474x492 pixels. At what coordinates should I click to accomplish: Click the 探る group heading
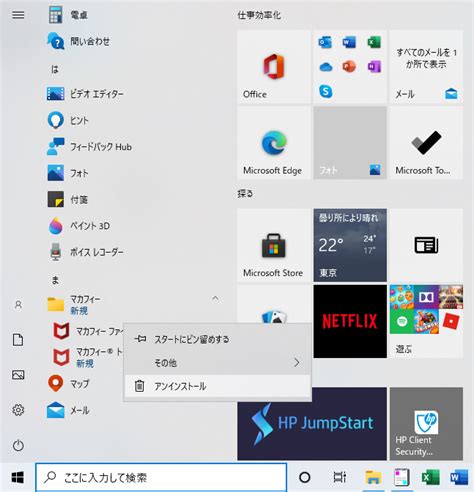(245, 194)
